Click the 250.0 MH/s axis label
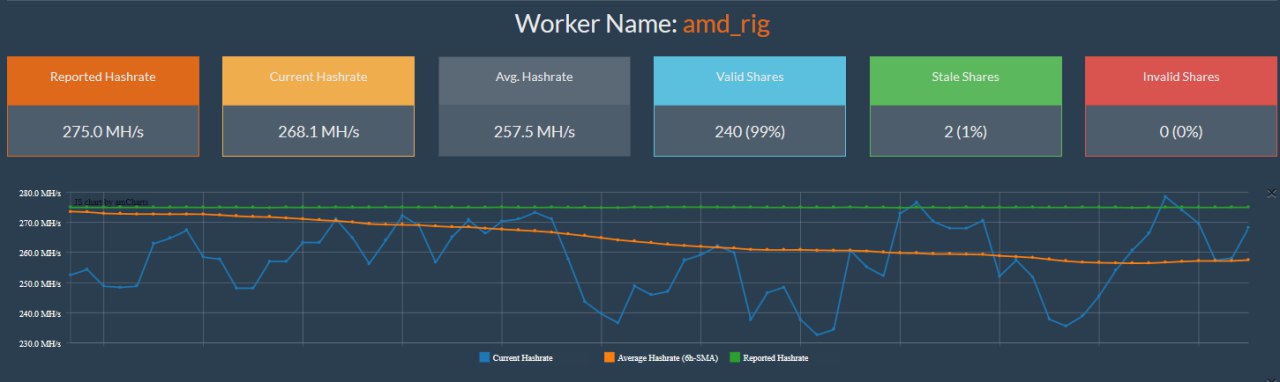This screenshot has height=382, width=1280. pyautogui.click(x=40, y=283)
